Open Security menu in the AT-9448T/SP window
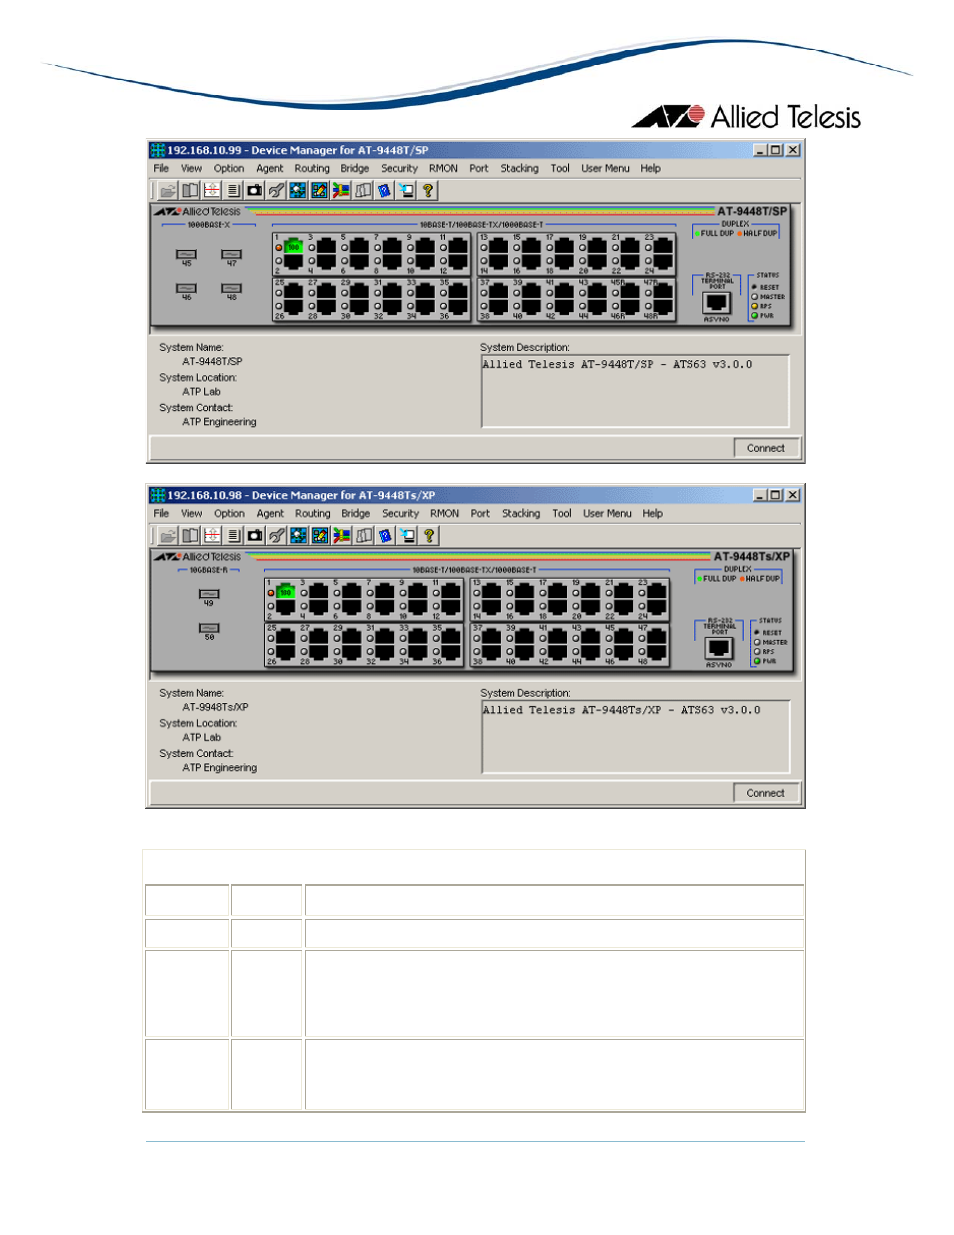 (x=399, y=168)
